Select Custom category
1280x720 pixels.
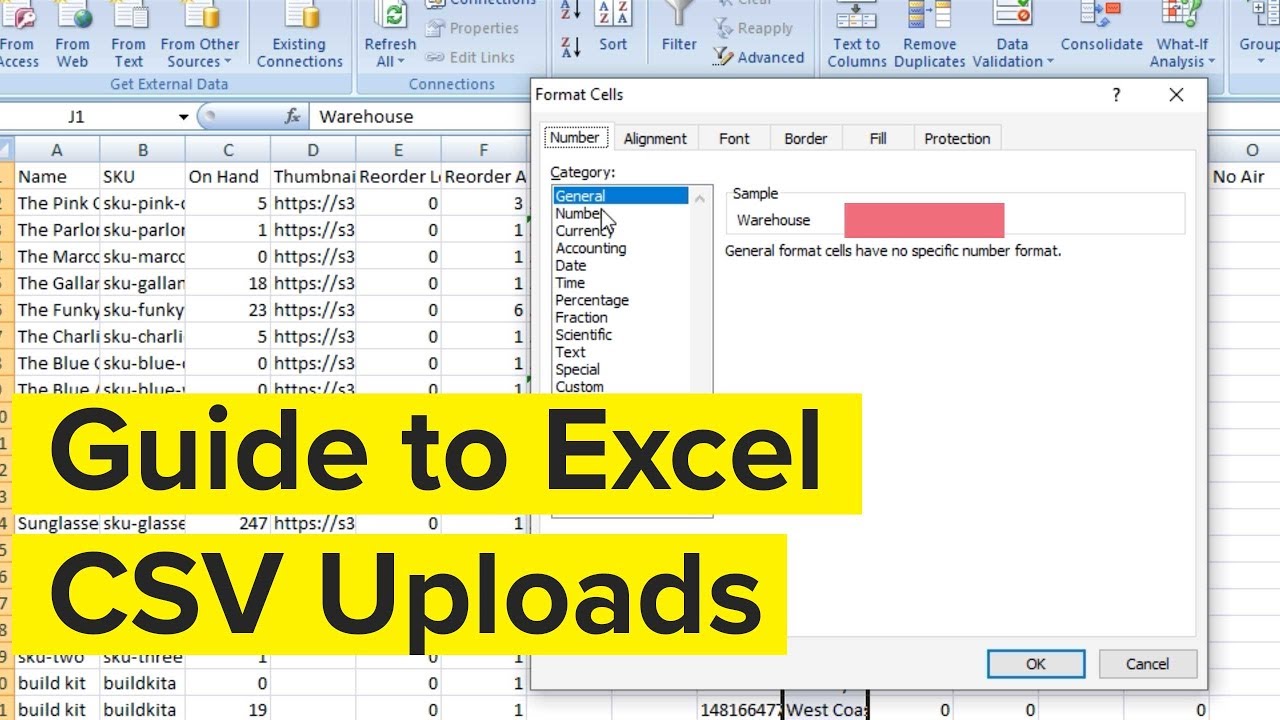(x=620, y=387)
